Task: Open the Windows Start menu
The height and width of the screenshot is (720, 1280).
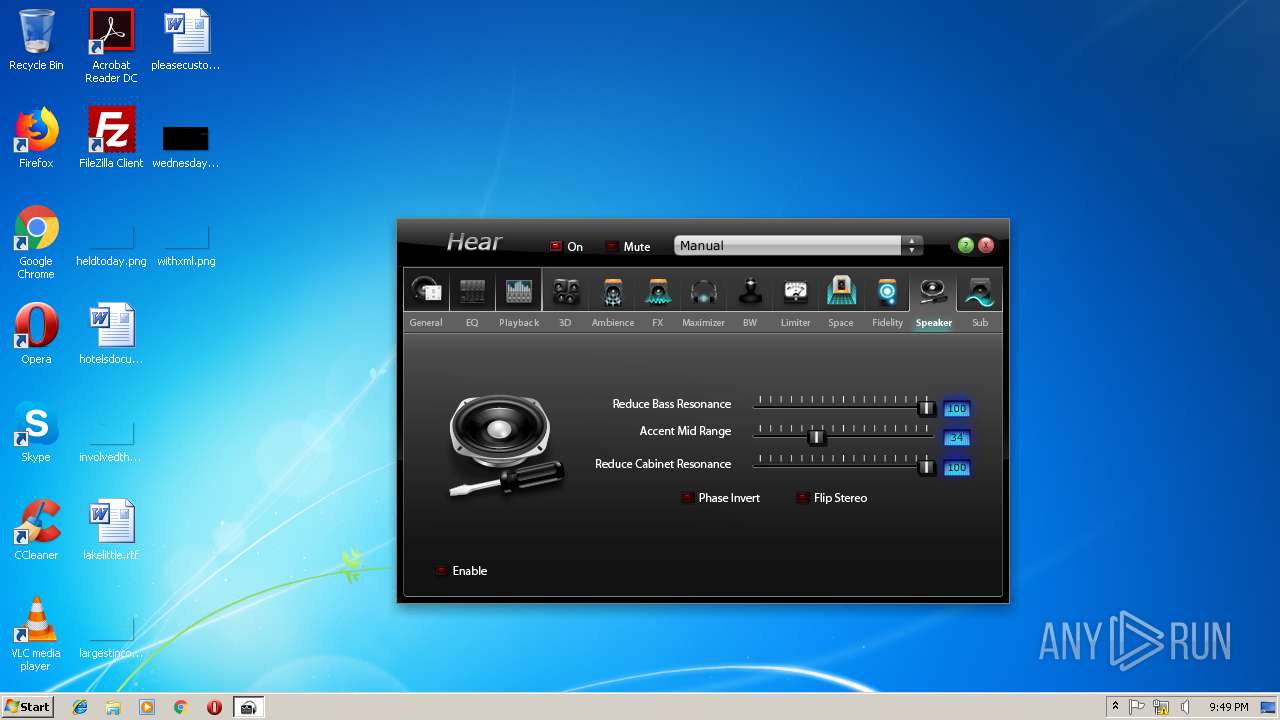Action: point(27,706)
